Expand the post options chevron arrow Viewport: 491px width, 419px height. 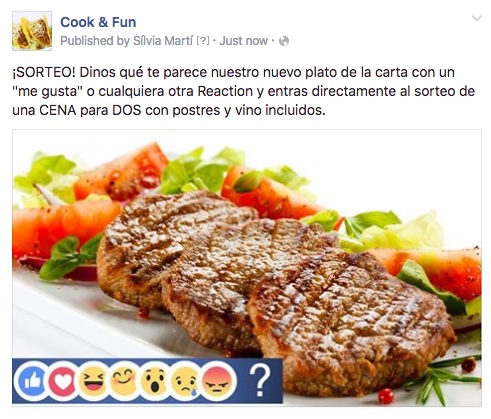pyautogui.click(x=477, y=18)
